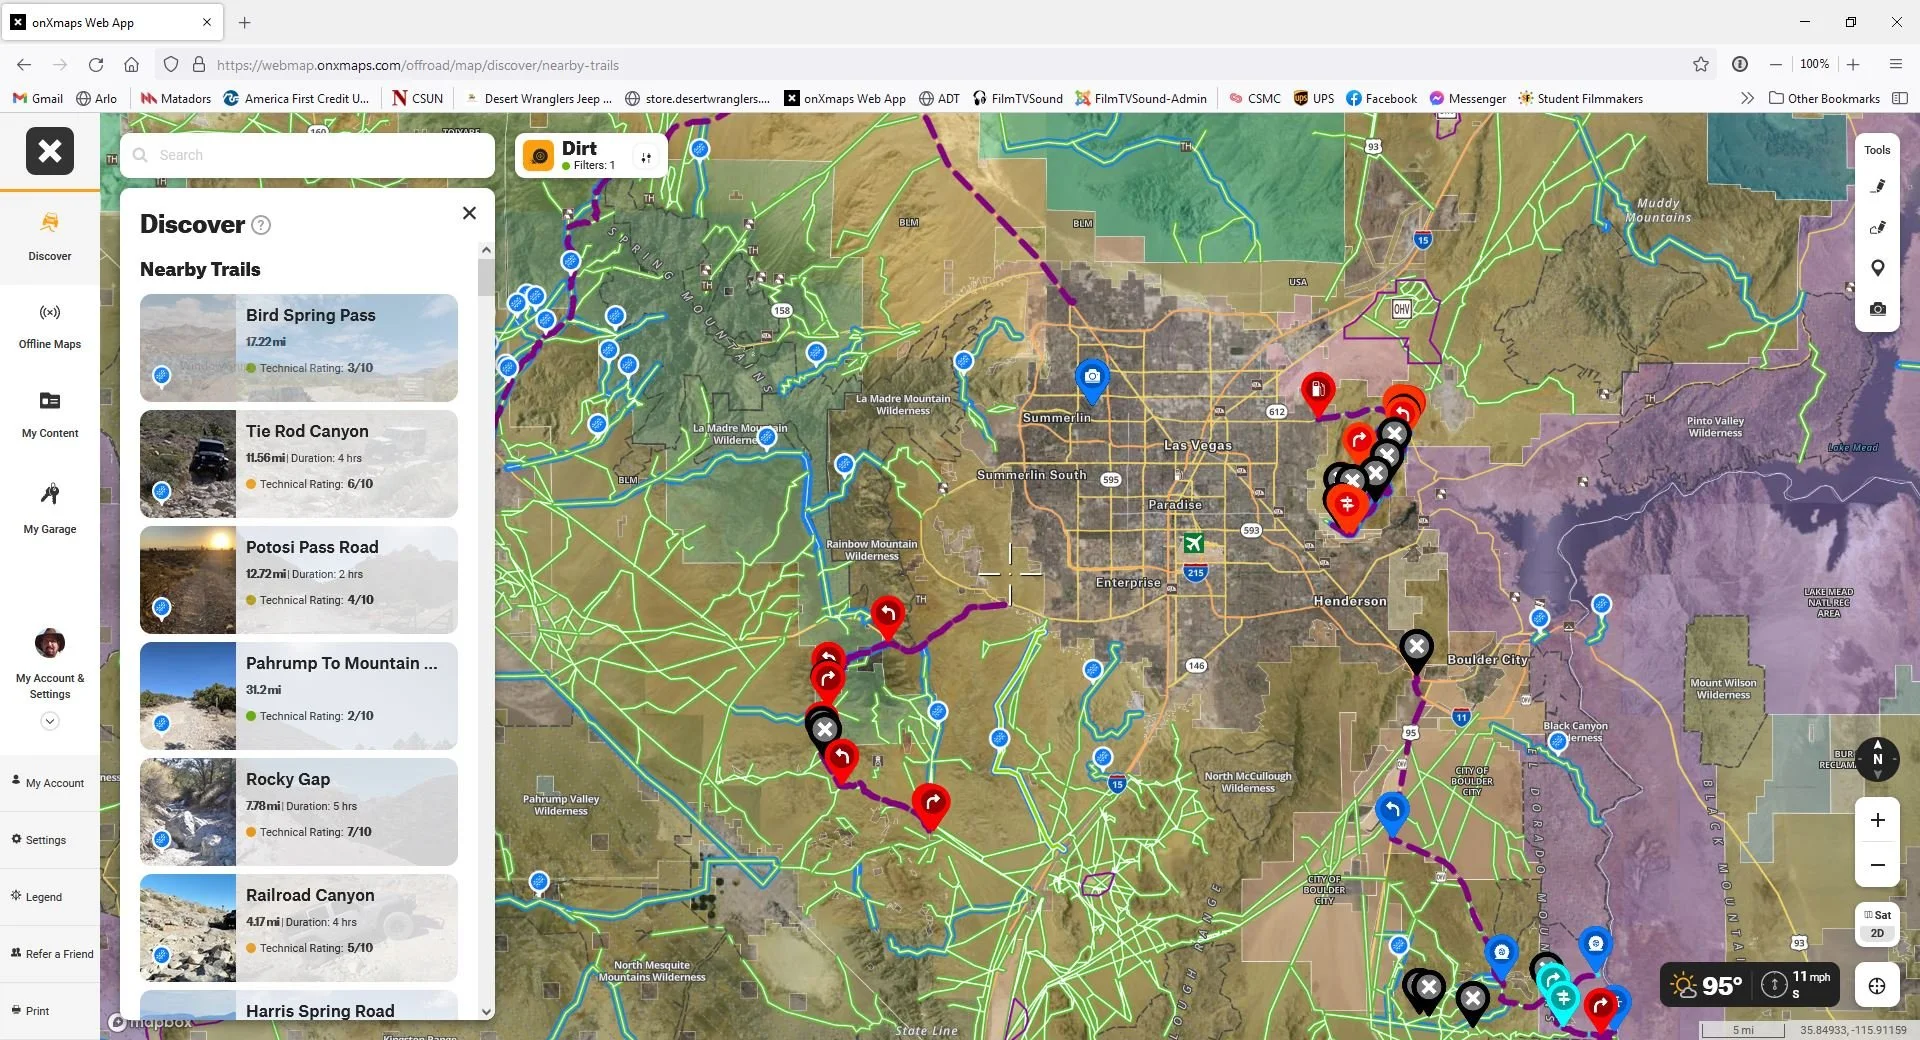Open the Desert Wranglers Jeep bookmark
The height and width of the screenshot is (1040, 1920).
pos(540,98)
